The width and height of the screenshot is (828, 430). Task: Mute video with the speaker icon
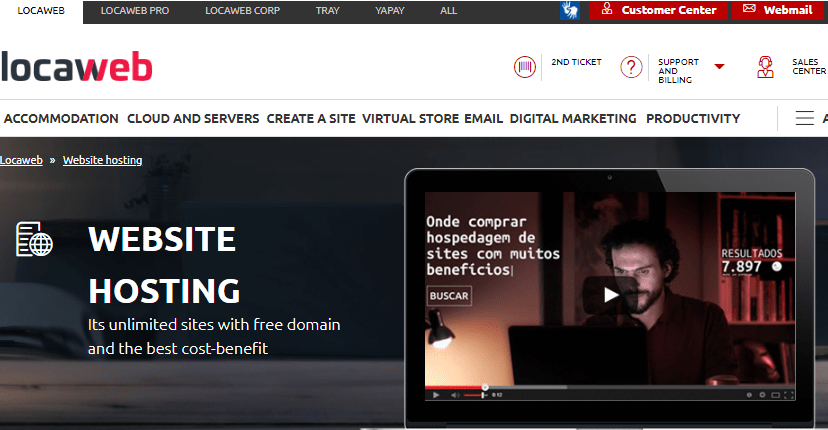coord(455,395)
